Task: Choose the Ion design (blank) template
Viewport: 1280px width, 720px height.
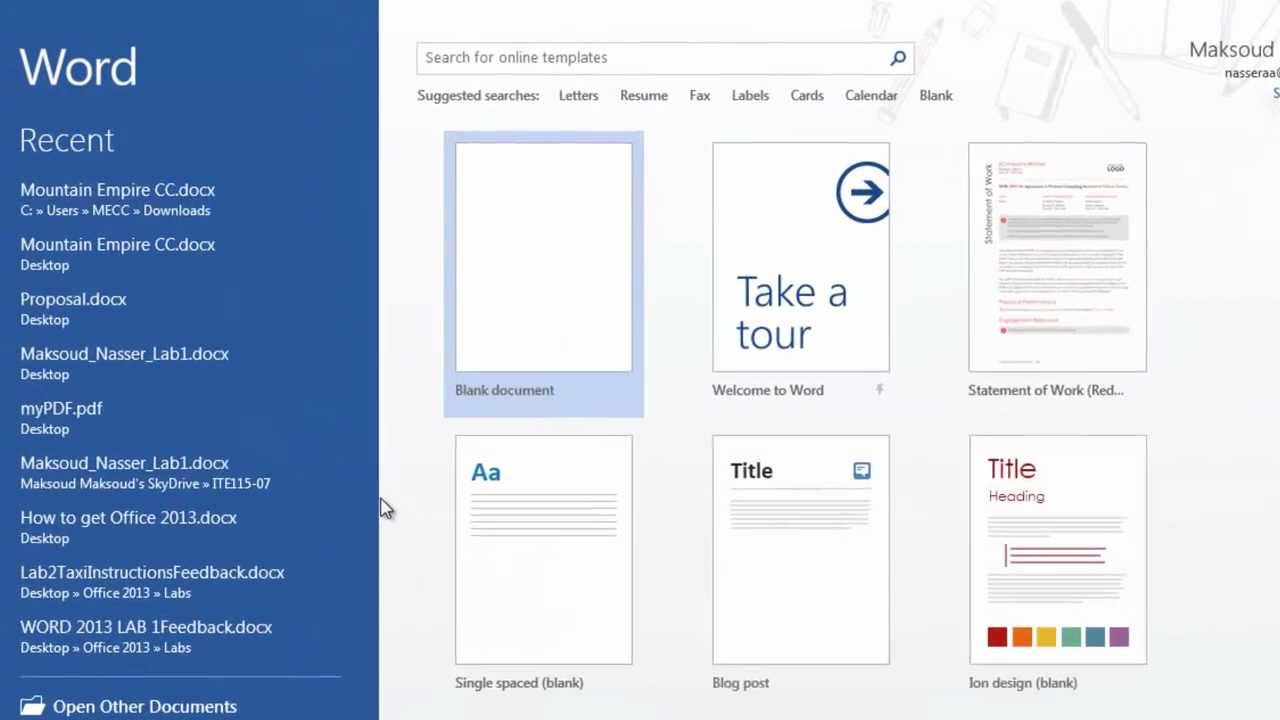Action: point(1057,563)
